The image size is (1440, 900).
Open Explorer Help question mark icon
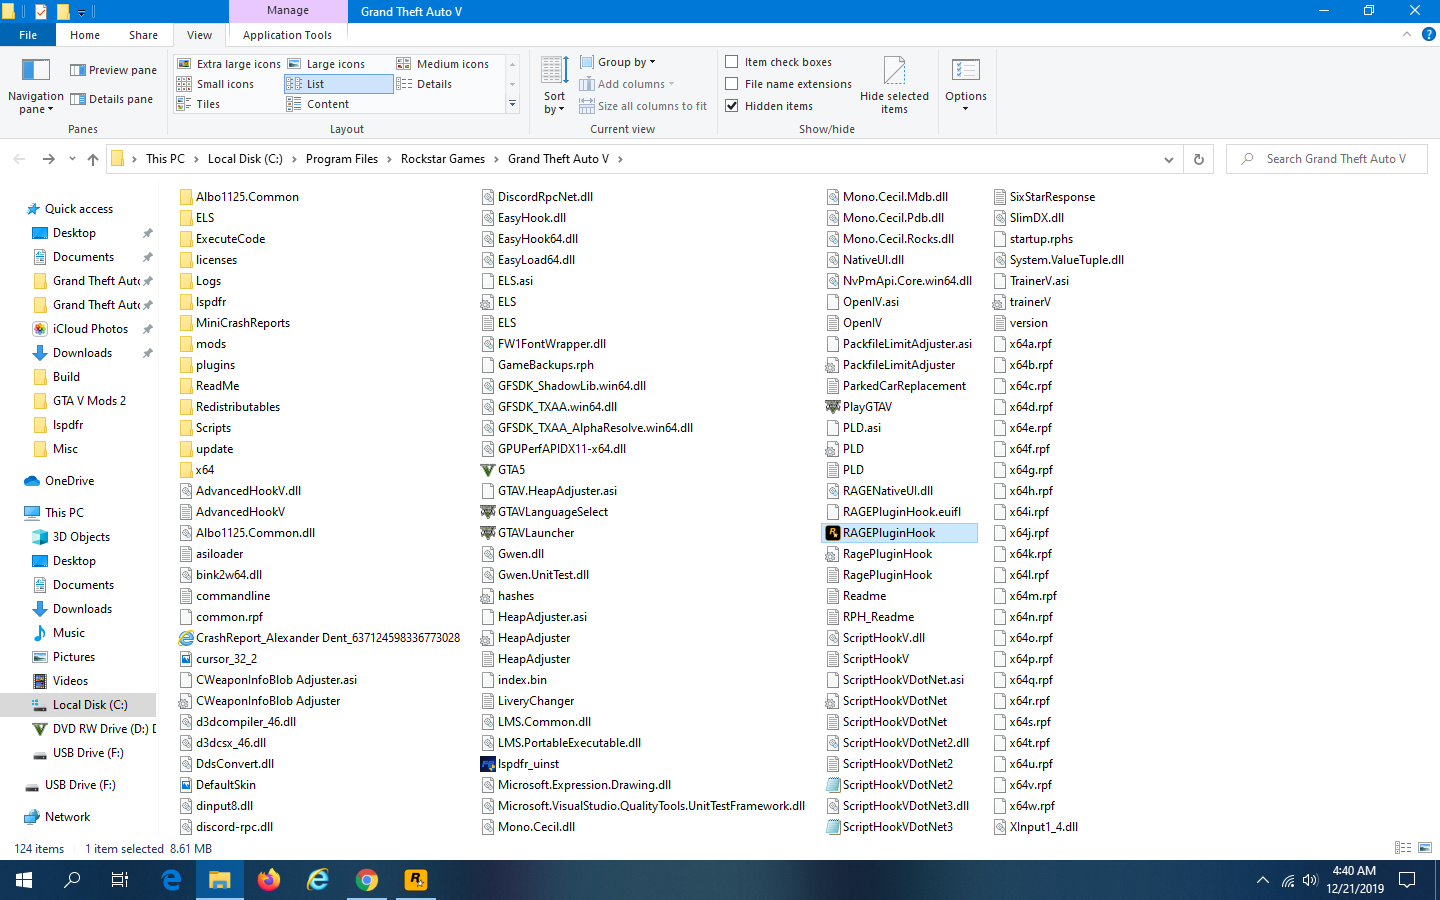tap(1428, 34)
